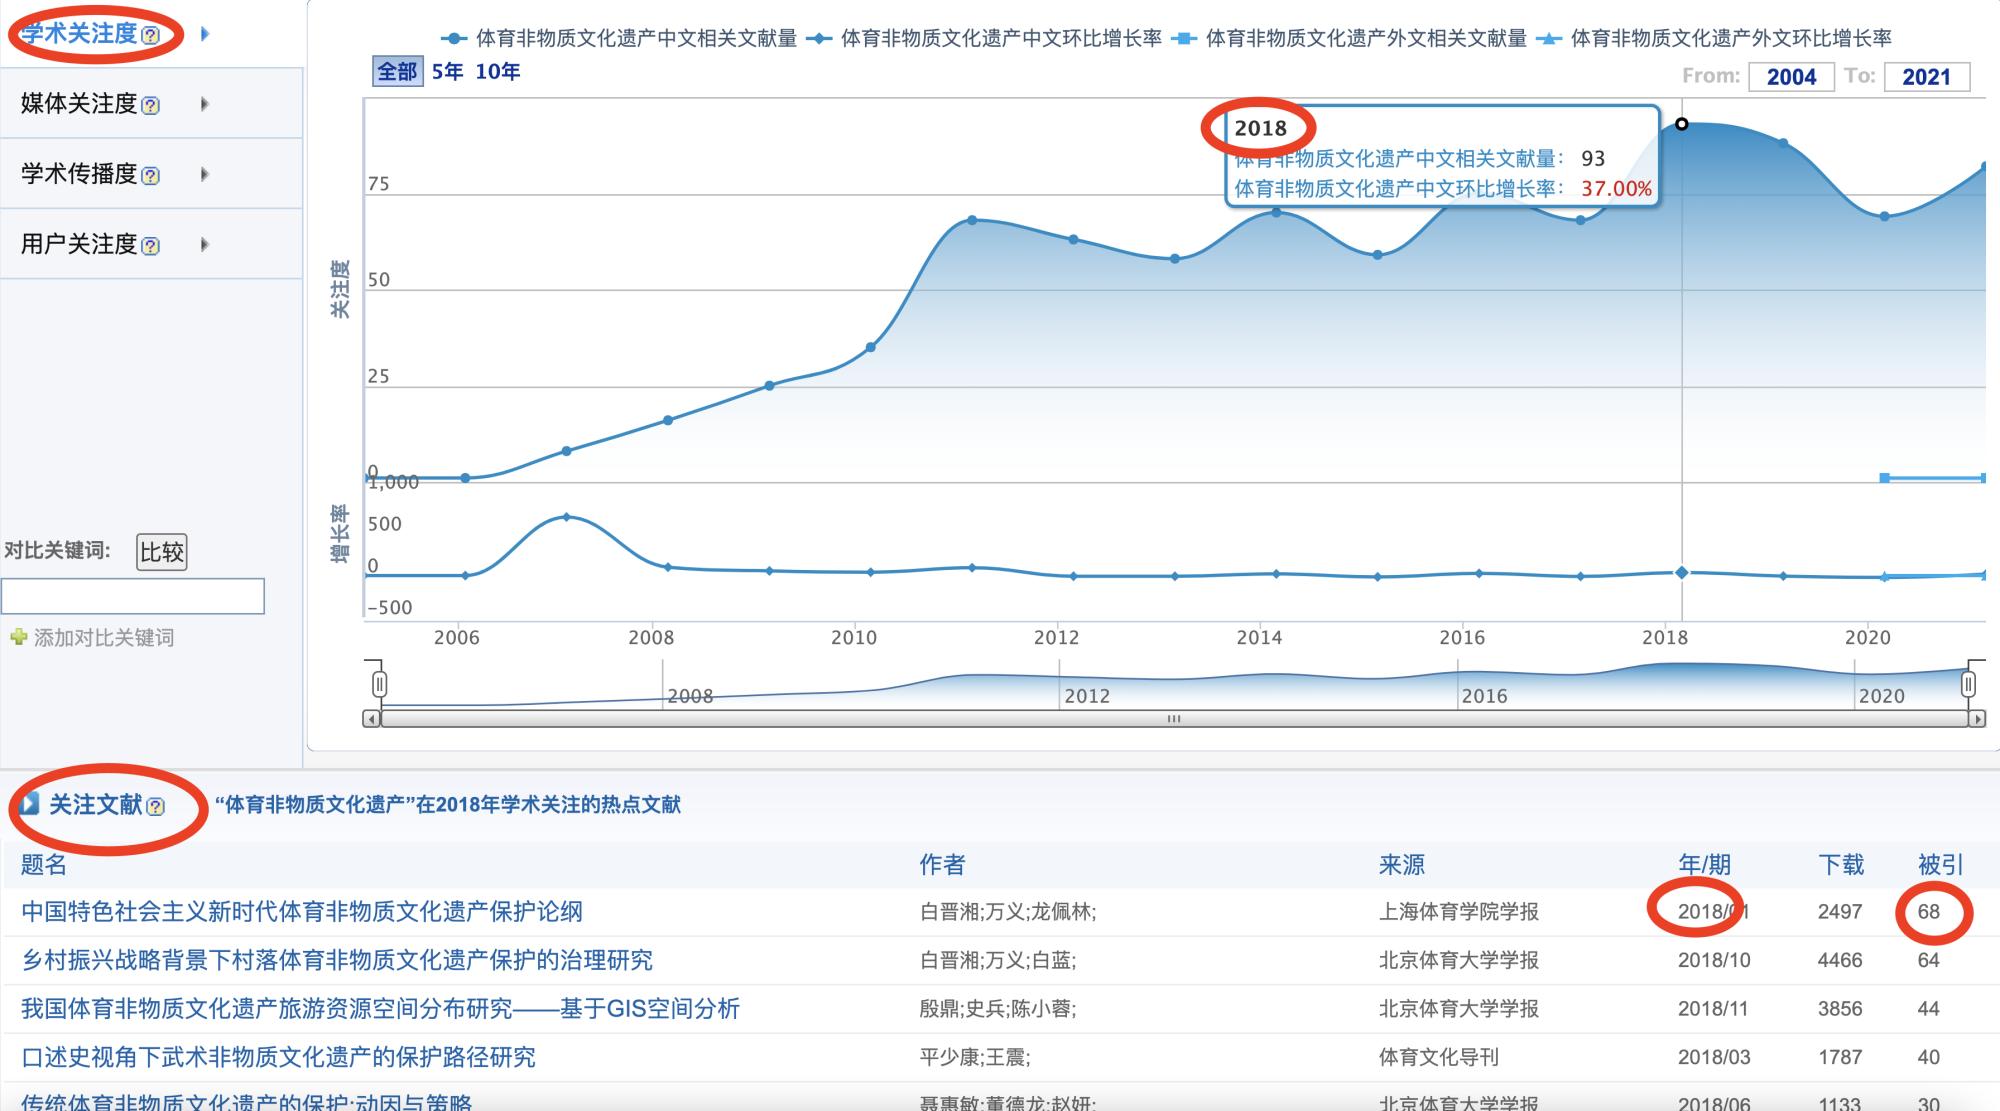
Task: Click help icon beside 学术关注度
Action: (150, 36)
